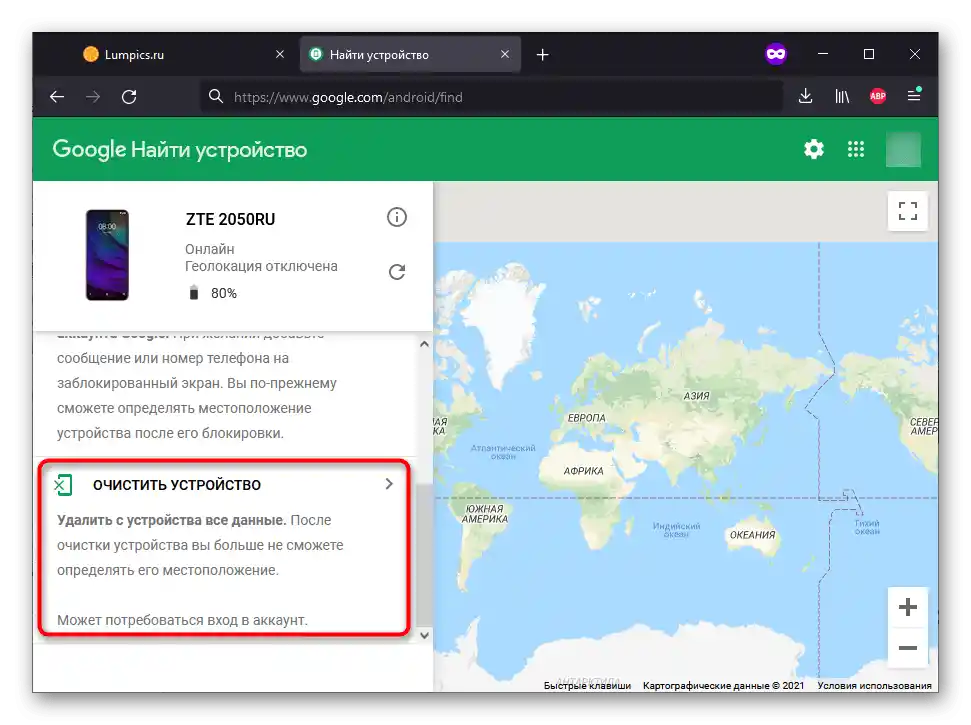971x725 pixels.
Task: Open the Adblock Plus extension
Action: point(877,96)
